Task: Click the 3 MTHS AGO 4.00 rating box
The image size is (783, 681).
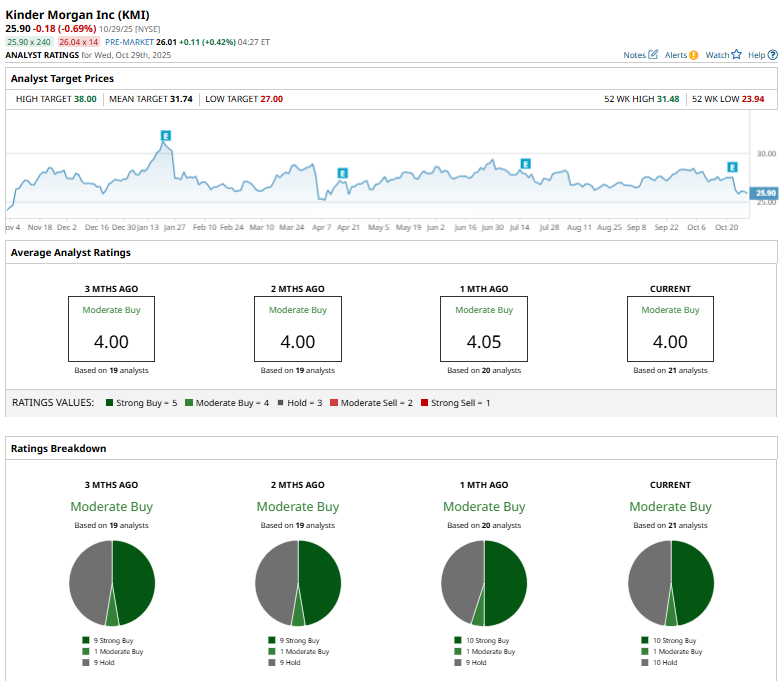Action: (111, 329)
